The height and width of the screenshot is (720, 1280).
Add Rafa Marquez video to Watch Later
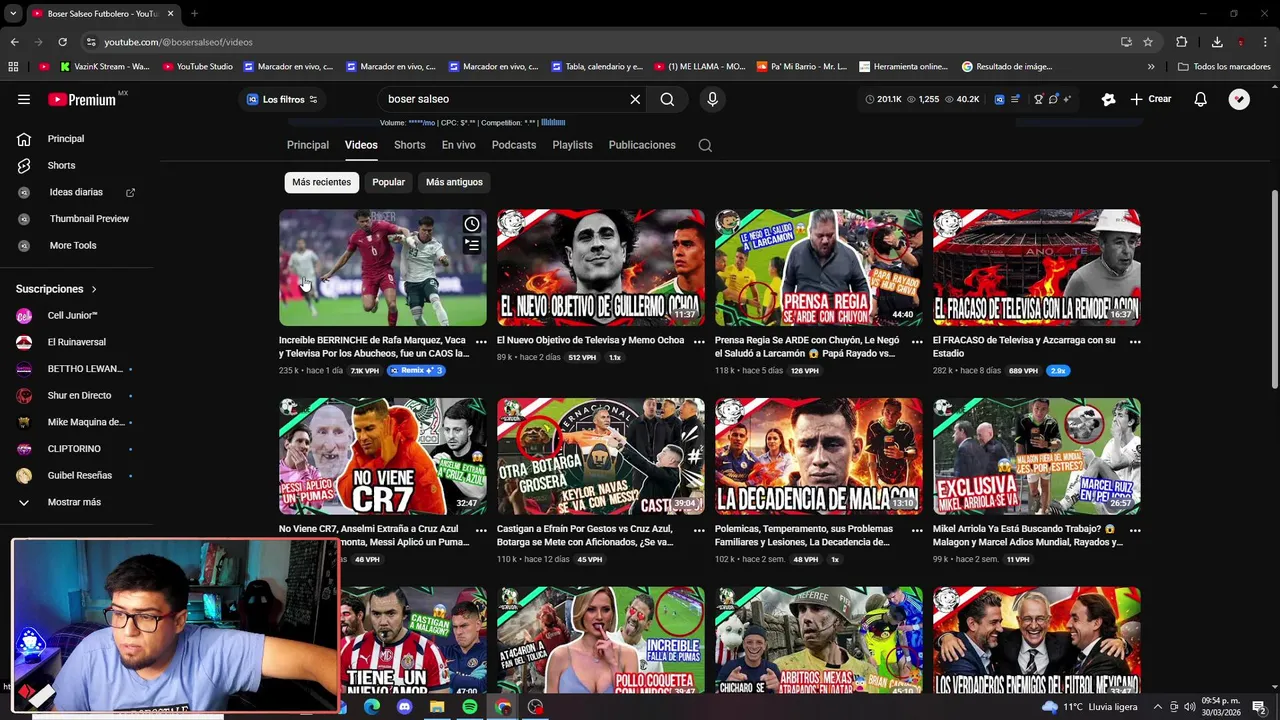[472, 224]
